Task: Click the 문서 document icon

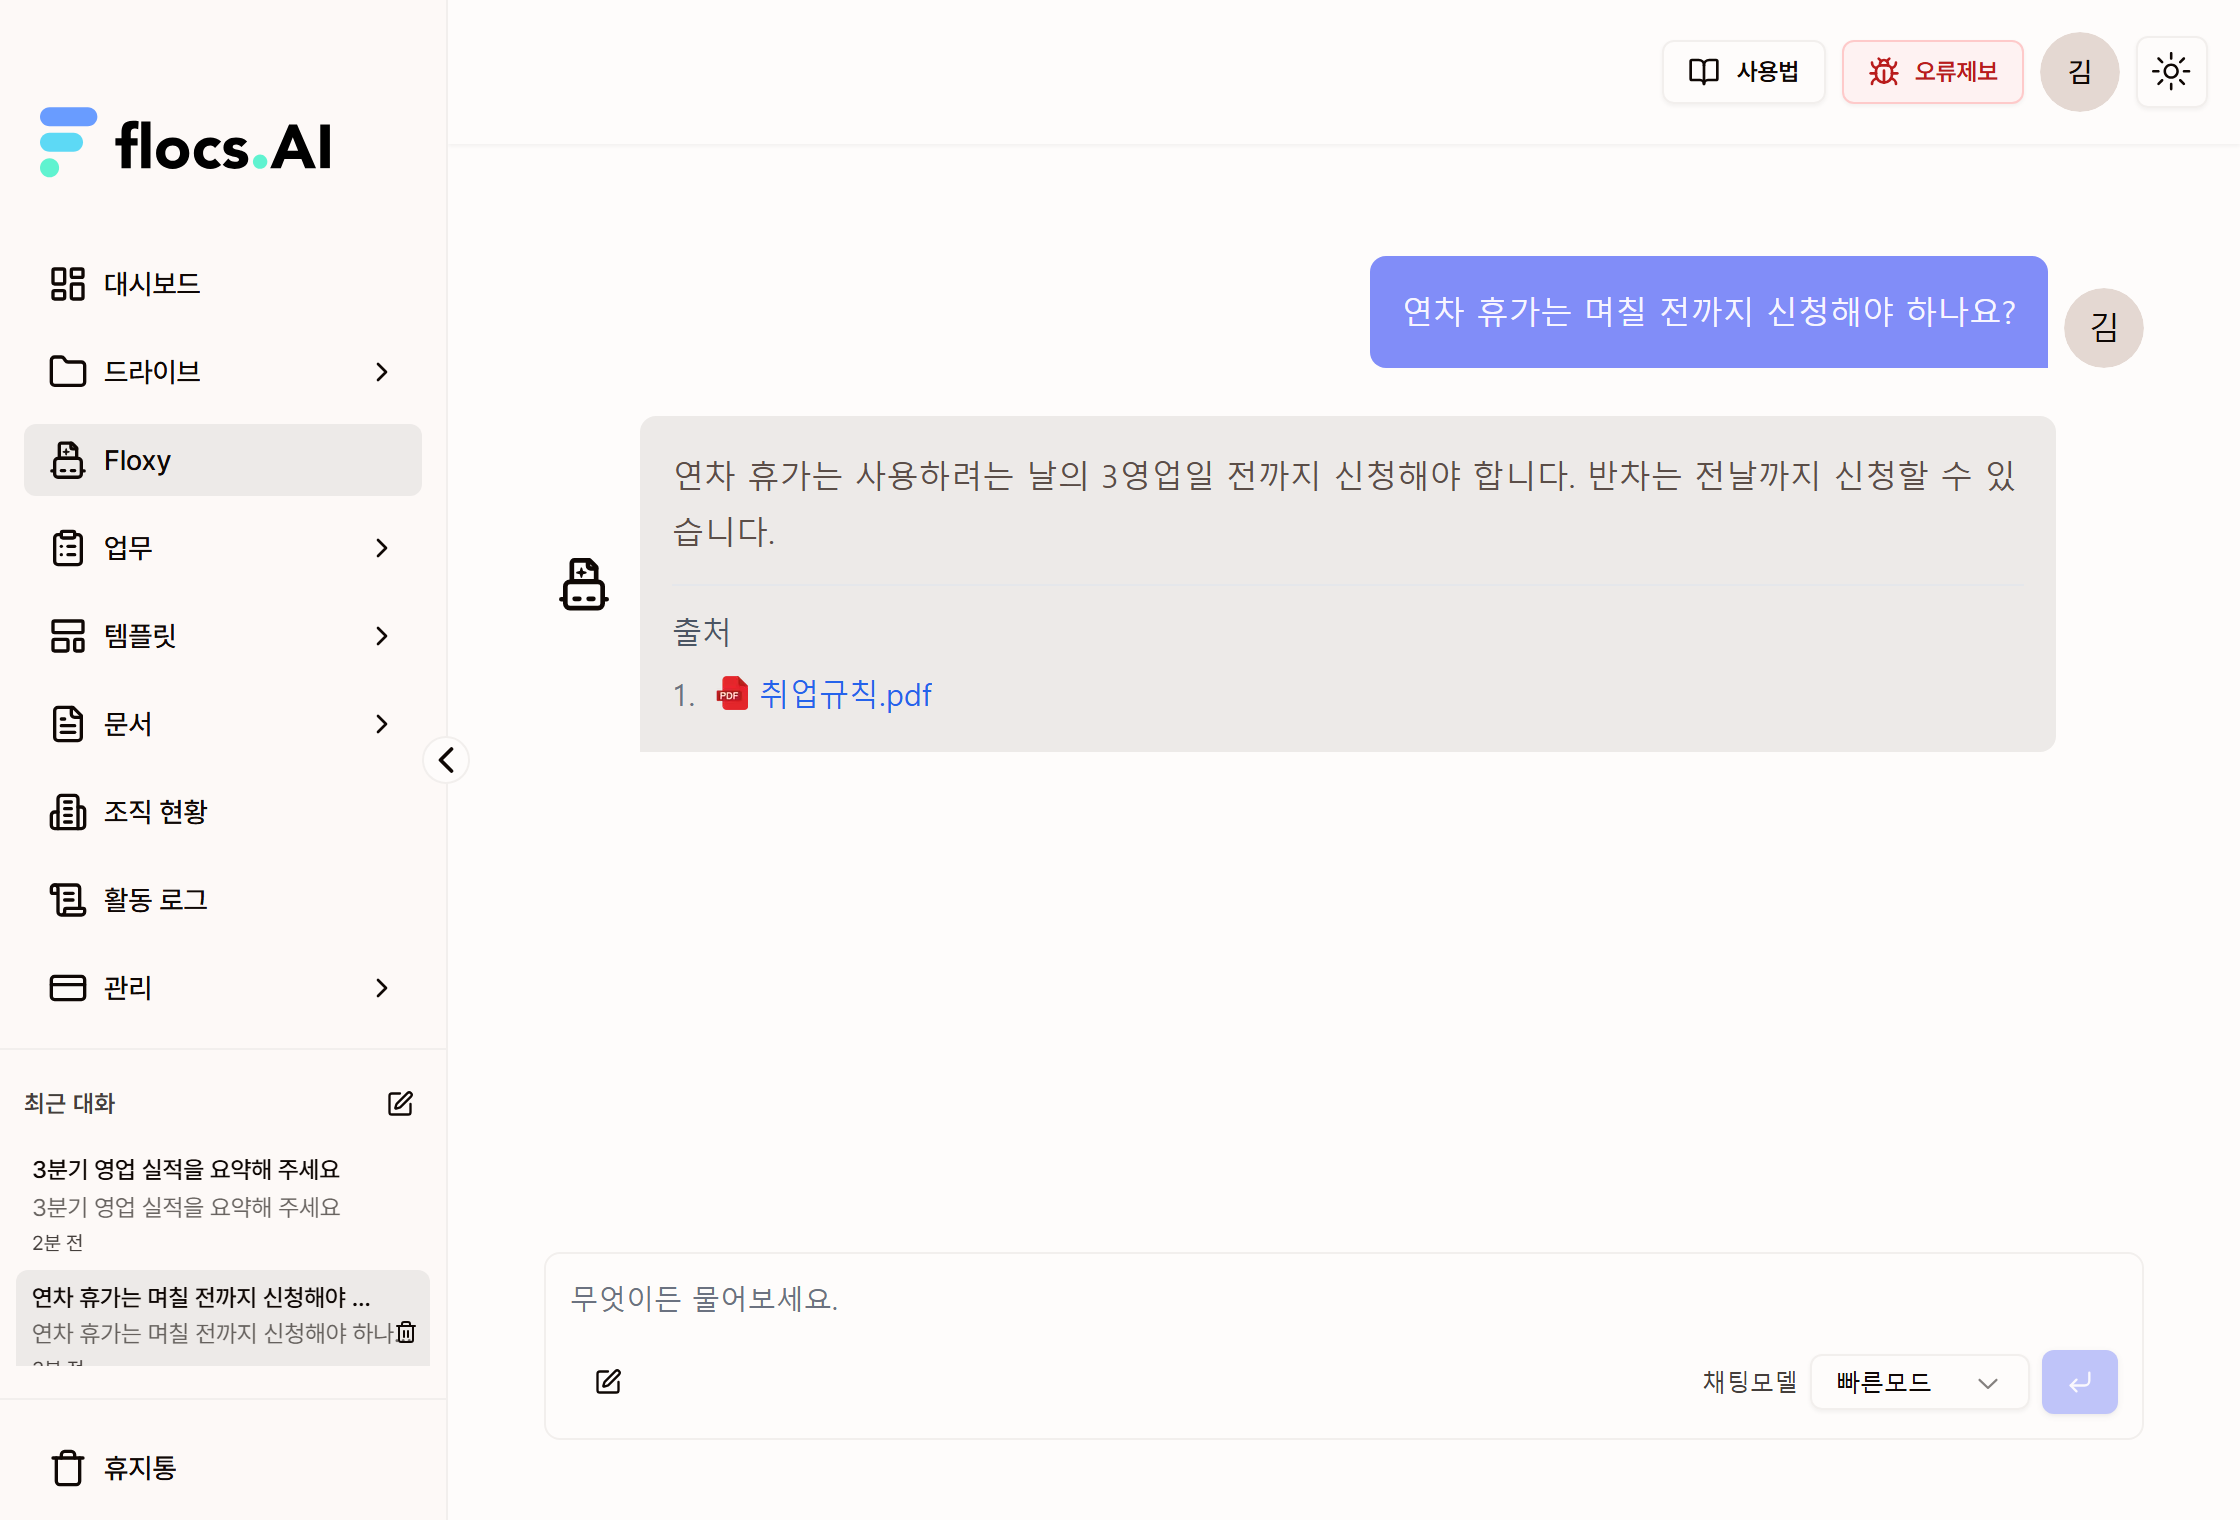Action: pos(68,724)
